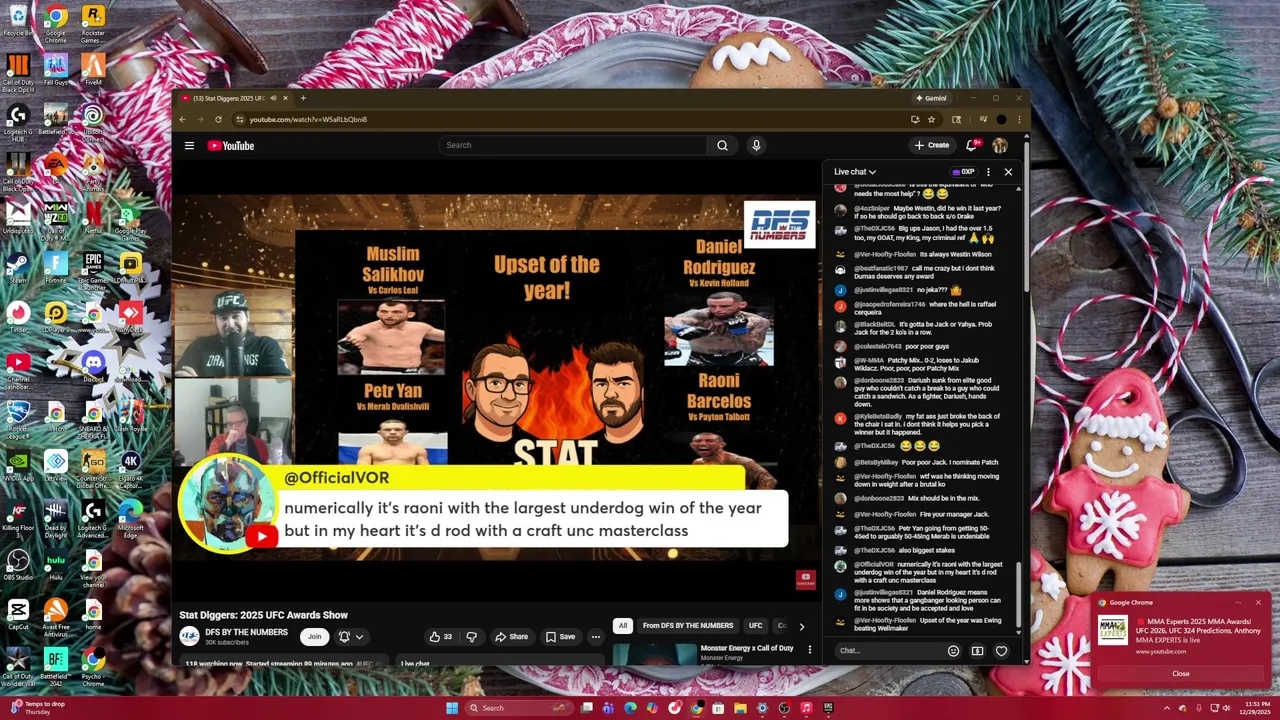Screen dimensions: 1280x720
Task: Open the taskbar clock and date
Action: click(1250, 708)
